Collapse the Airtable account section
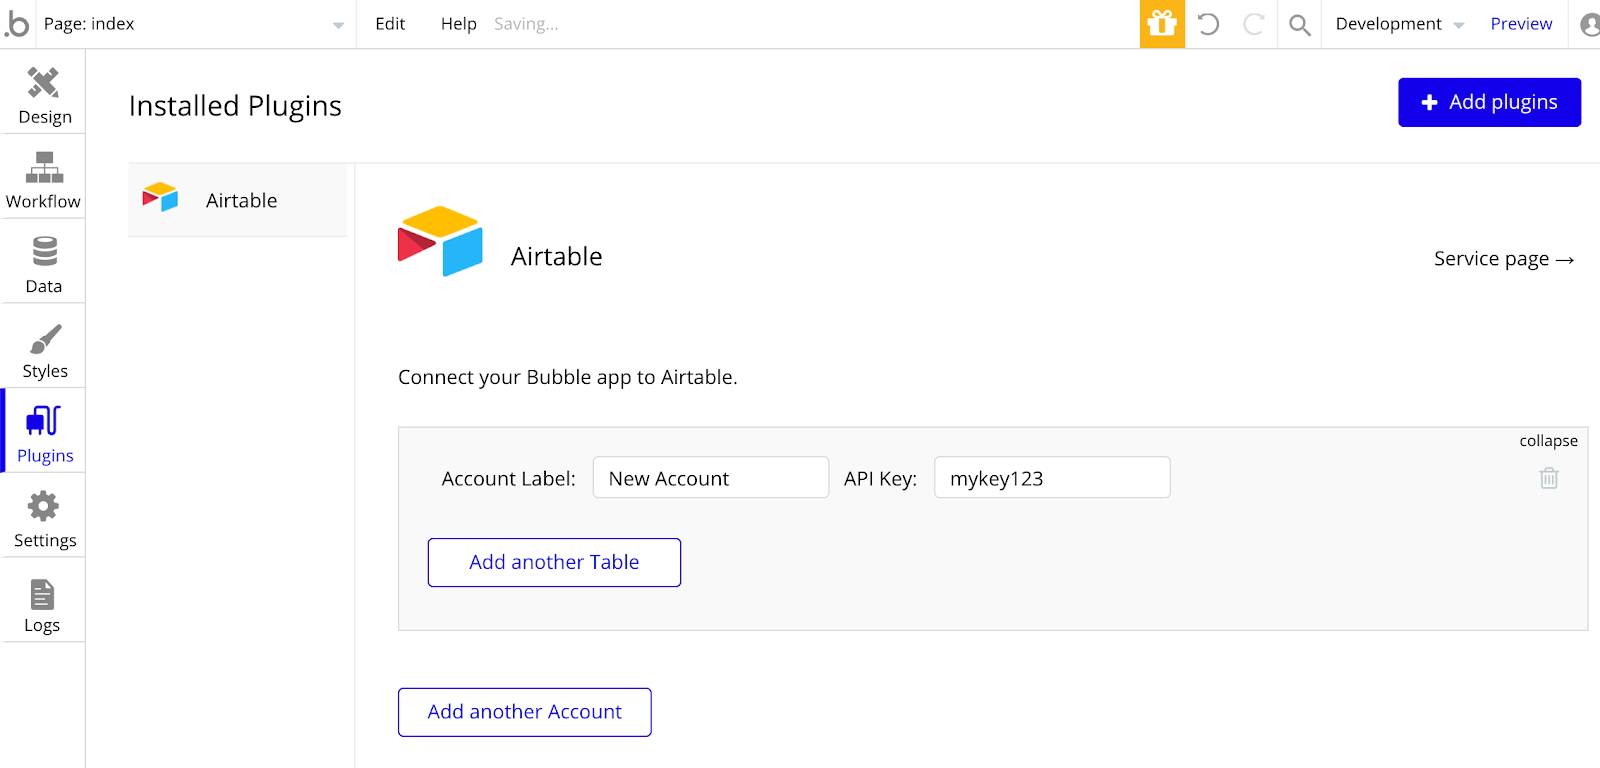Screen dimensions: 1600x768 1548,441
